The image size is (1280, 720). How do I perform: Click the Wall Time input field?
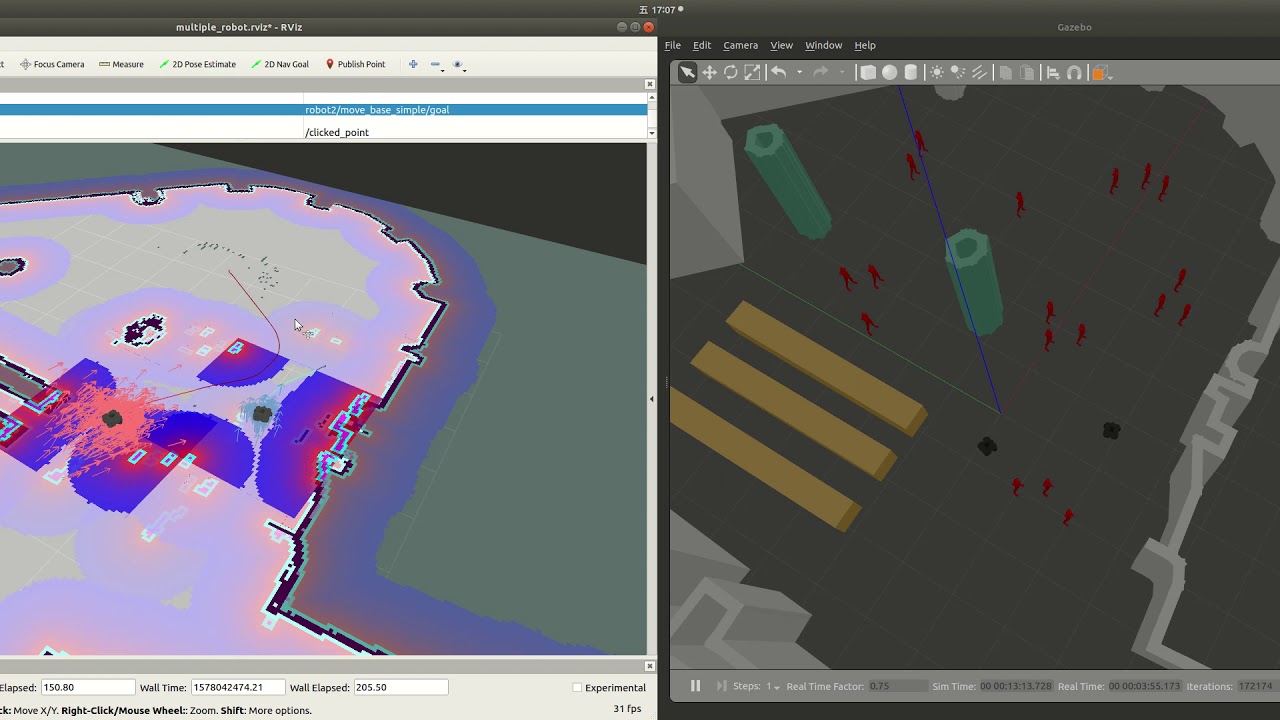(237, 688)
